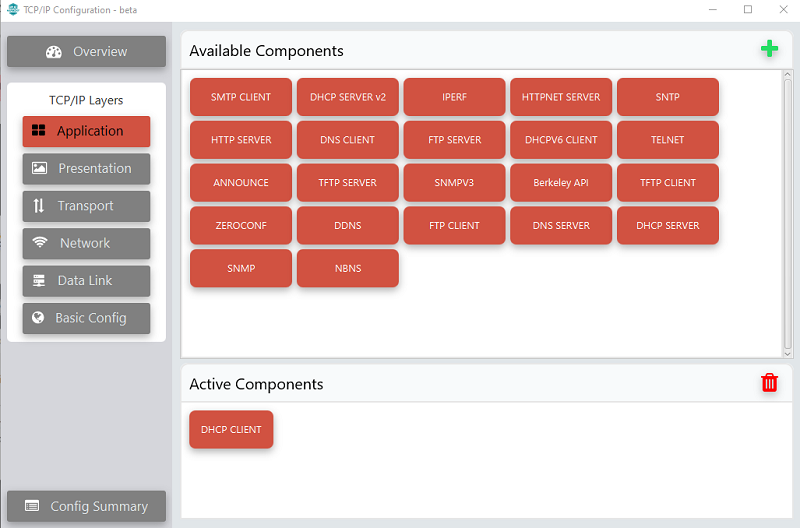Image resolution: width=800 pixels, height=528 pixels.
Task: Maximize the TCP/IP Configuration window
Action: coord(748,9)
